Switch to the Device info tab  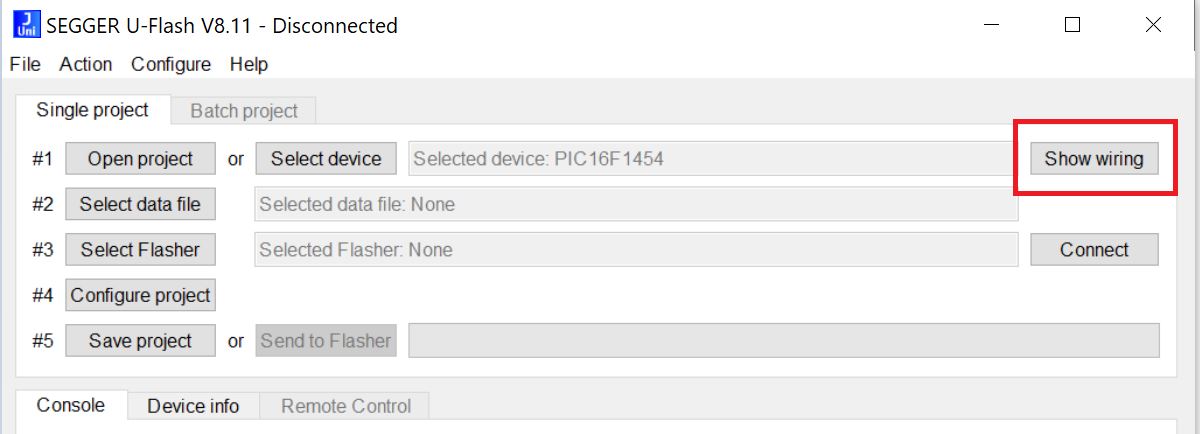coord(193,406)
